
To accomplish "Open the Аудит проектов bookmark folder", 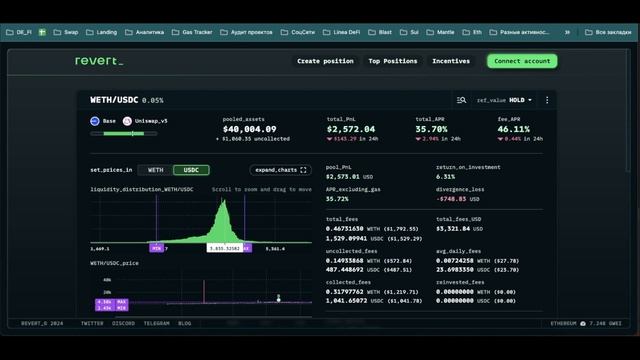I will (246, 32).
